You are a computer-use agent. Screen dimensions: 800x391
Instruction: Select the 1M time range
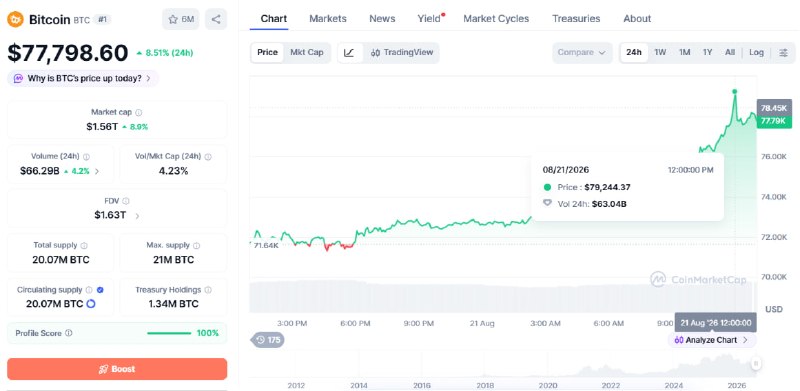684,53
